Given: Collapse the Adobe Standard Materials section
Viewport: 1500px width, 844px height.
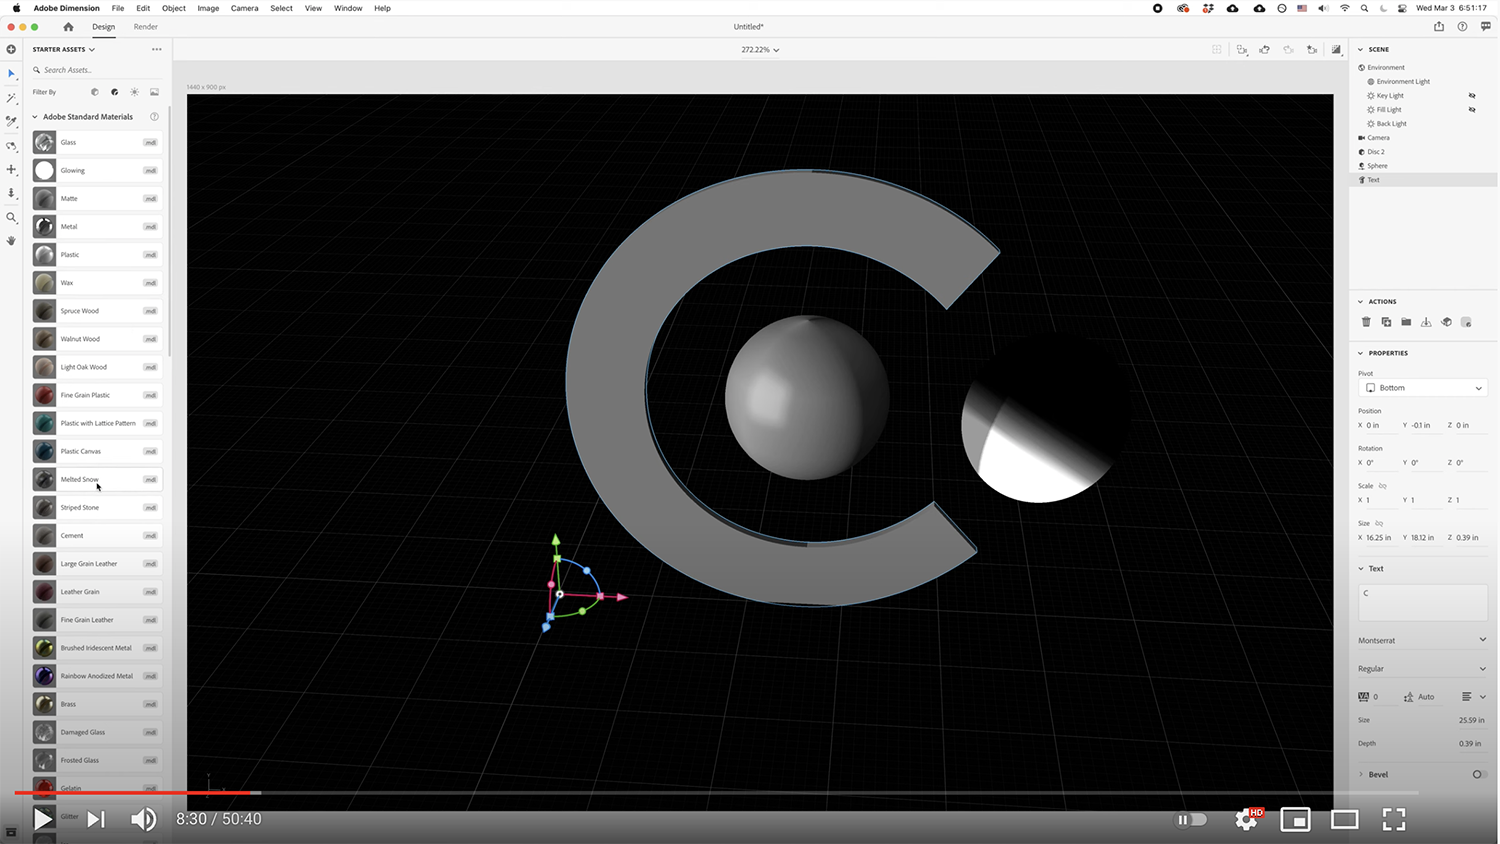Looking at the screenshot, I should [35, 117].
